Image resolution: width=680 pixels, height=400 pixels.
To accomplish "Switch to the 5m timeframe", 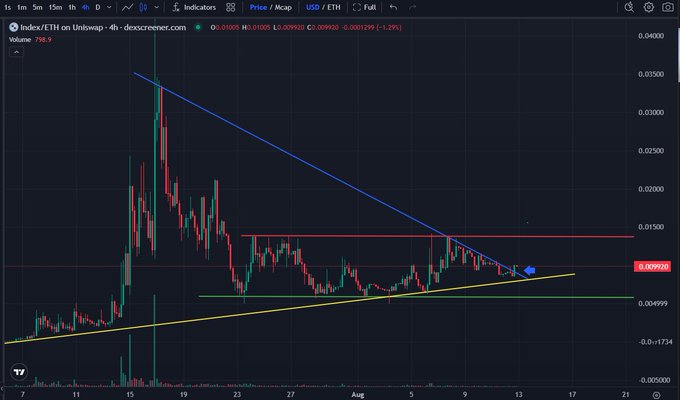I will (38, 7).
